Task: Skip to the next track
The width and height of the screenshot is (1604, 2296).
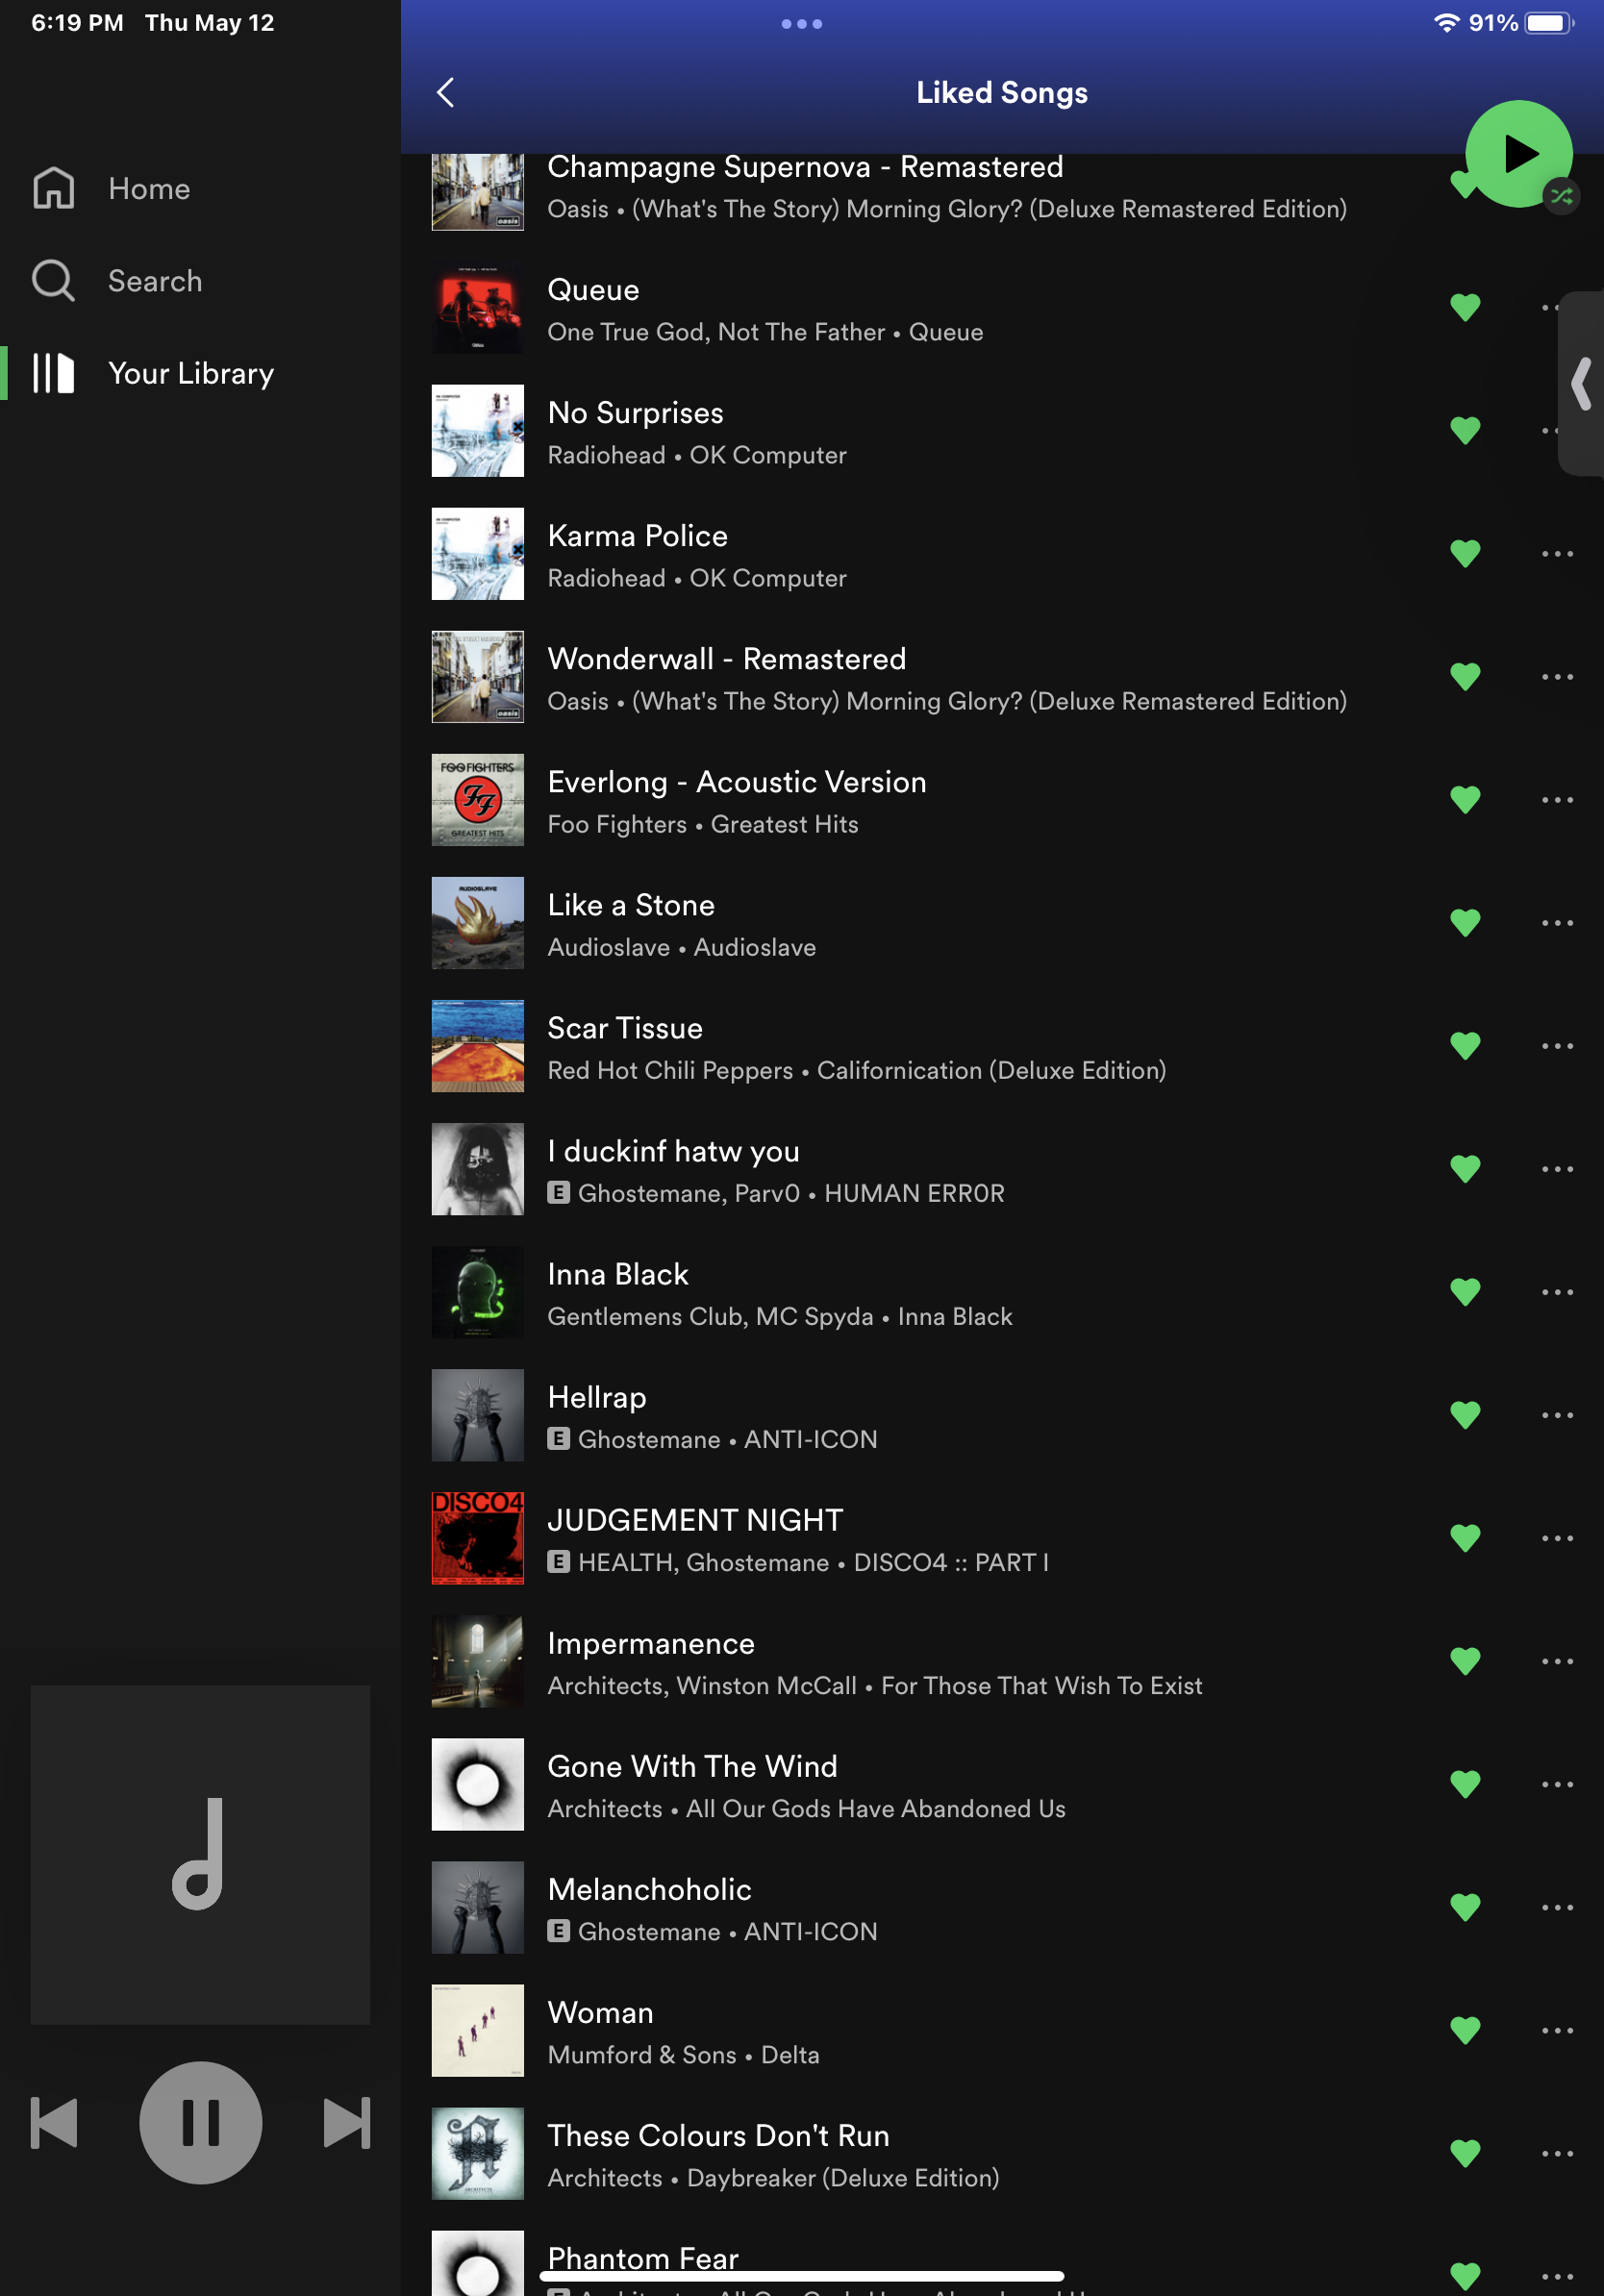Action: click(346, 2122)
